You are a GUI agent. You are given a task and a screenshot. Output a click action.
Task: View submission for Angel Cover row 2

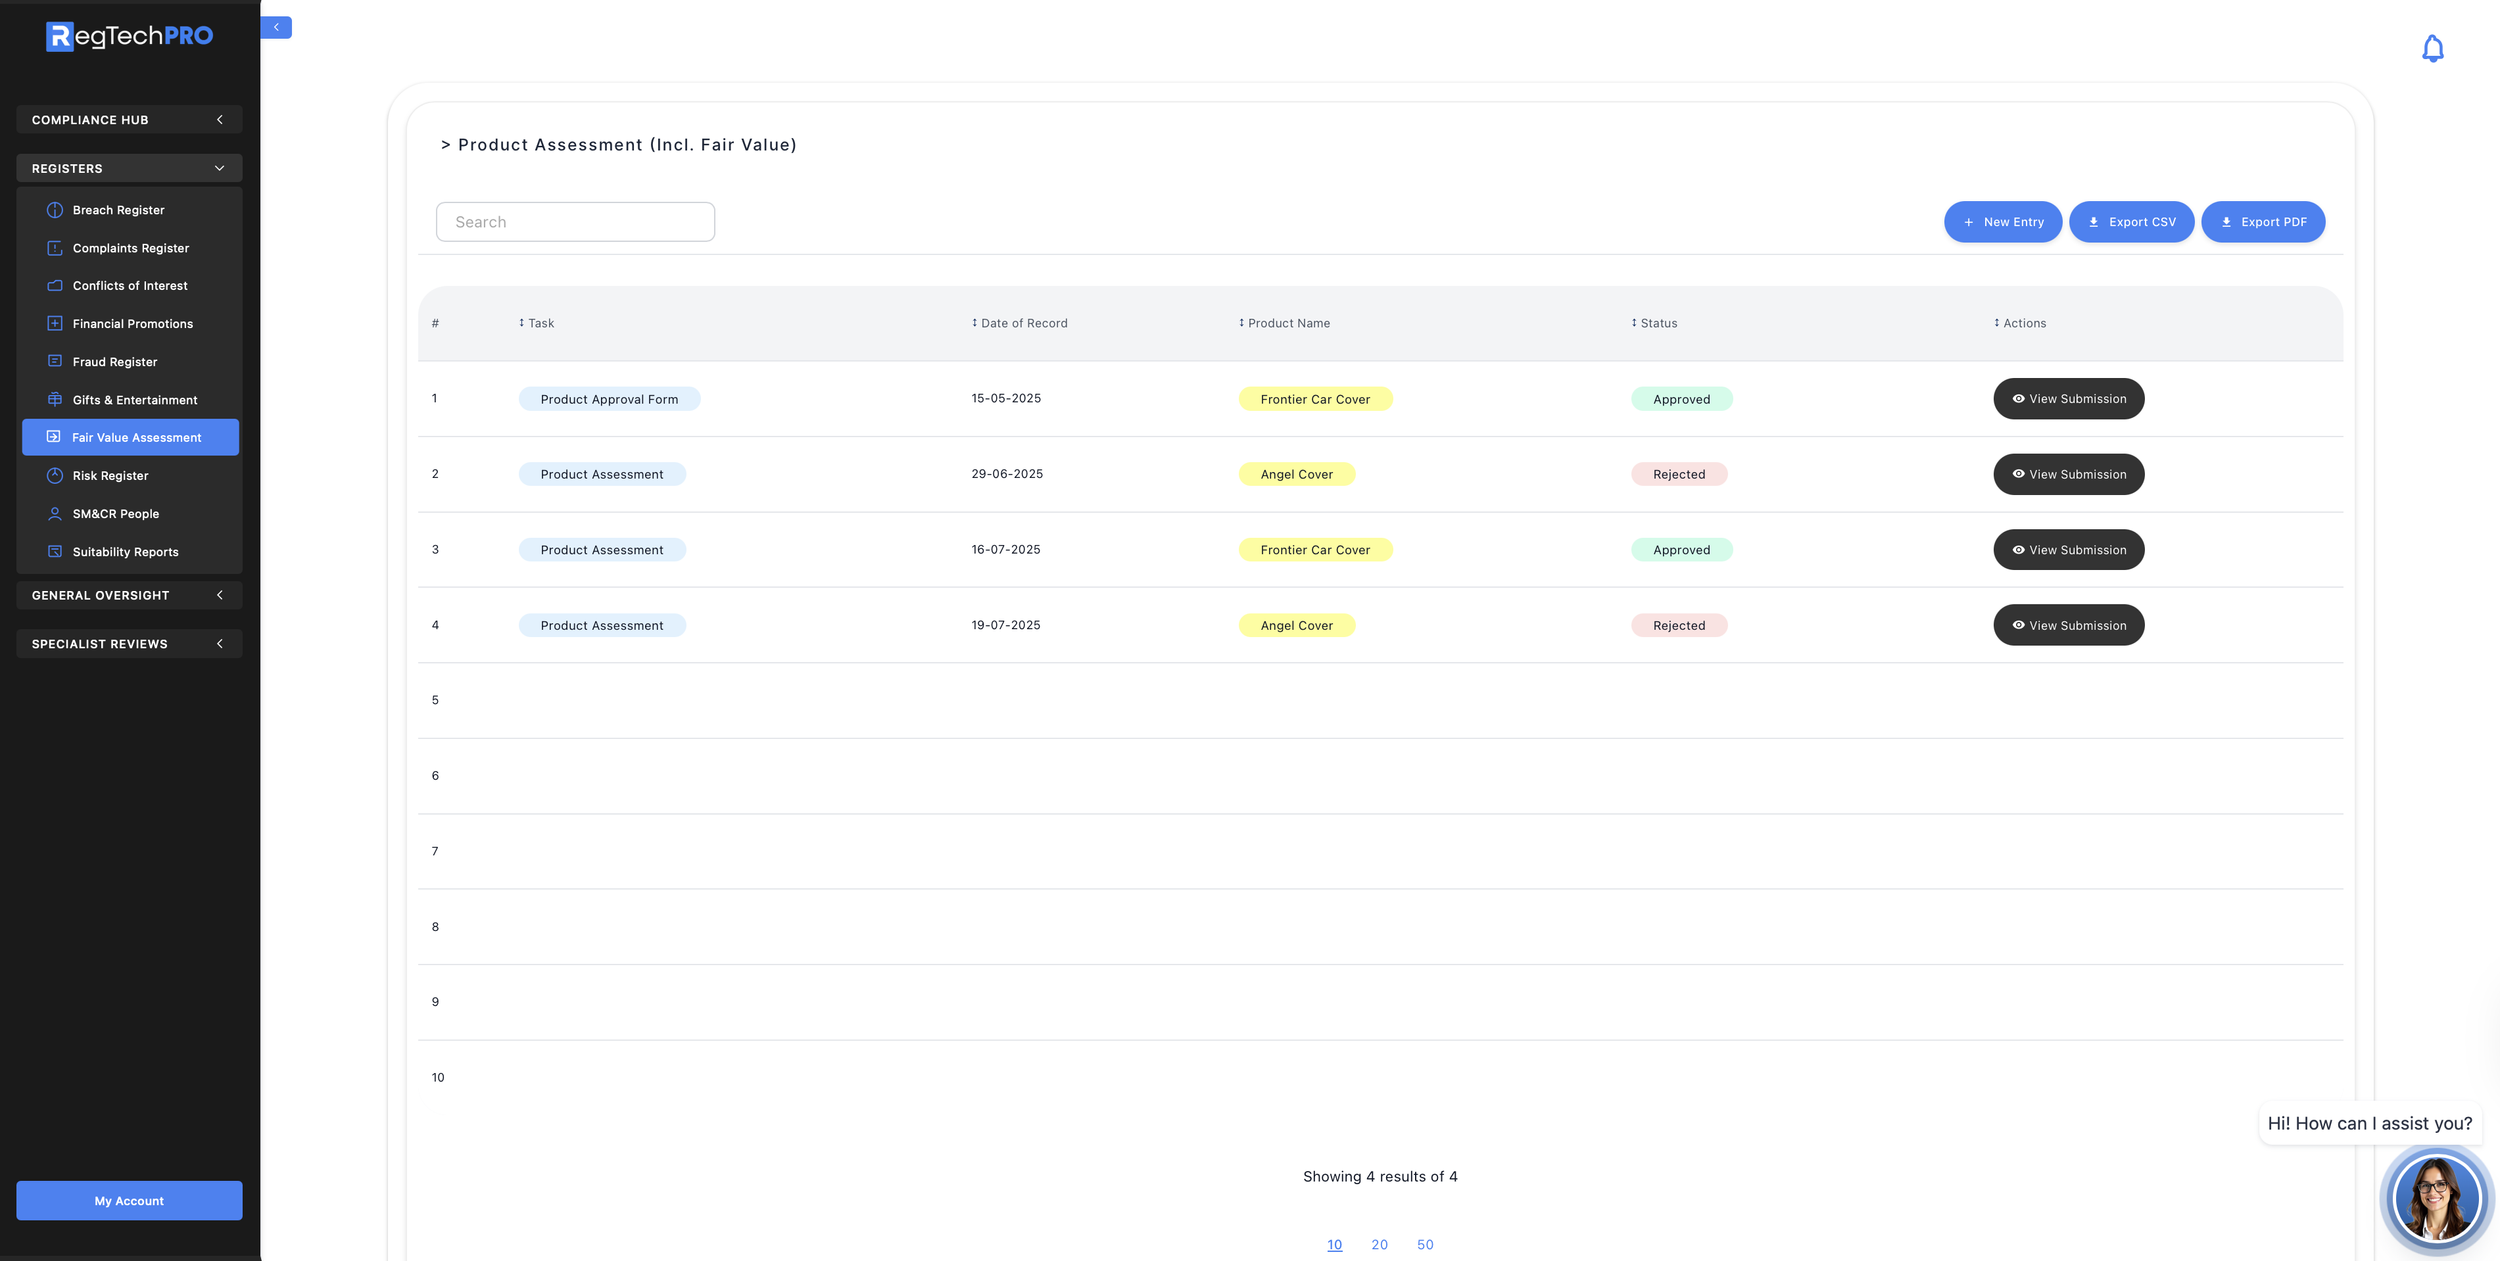coord(2068,474)
